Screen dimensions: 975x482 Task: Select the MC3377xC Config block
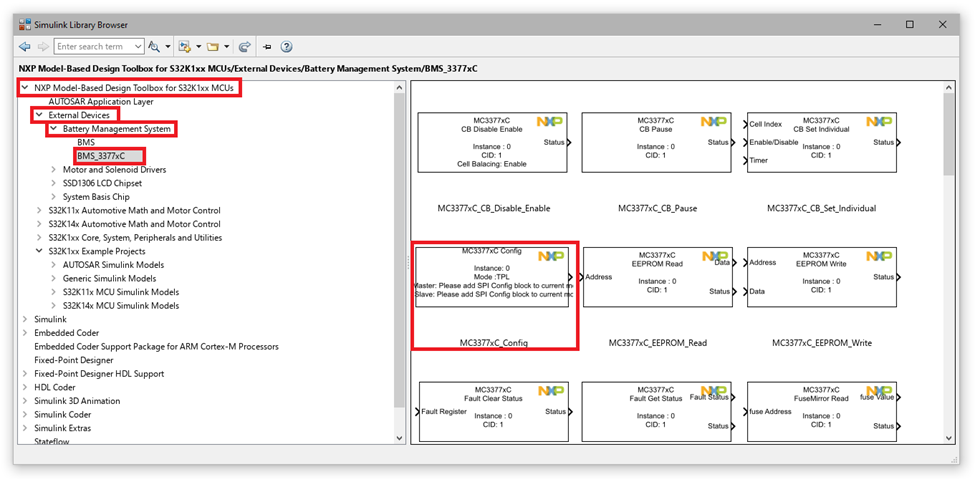tap(492, 277)
